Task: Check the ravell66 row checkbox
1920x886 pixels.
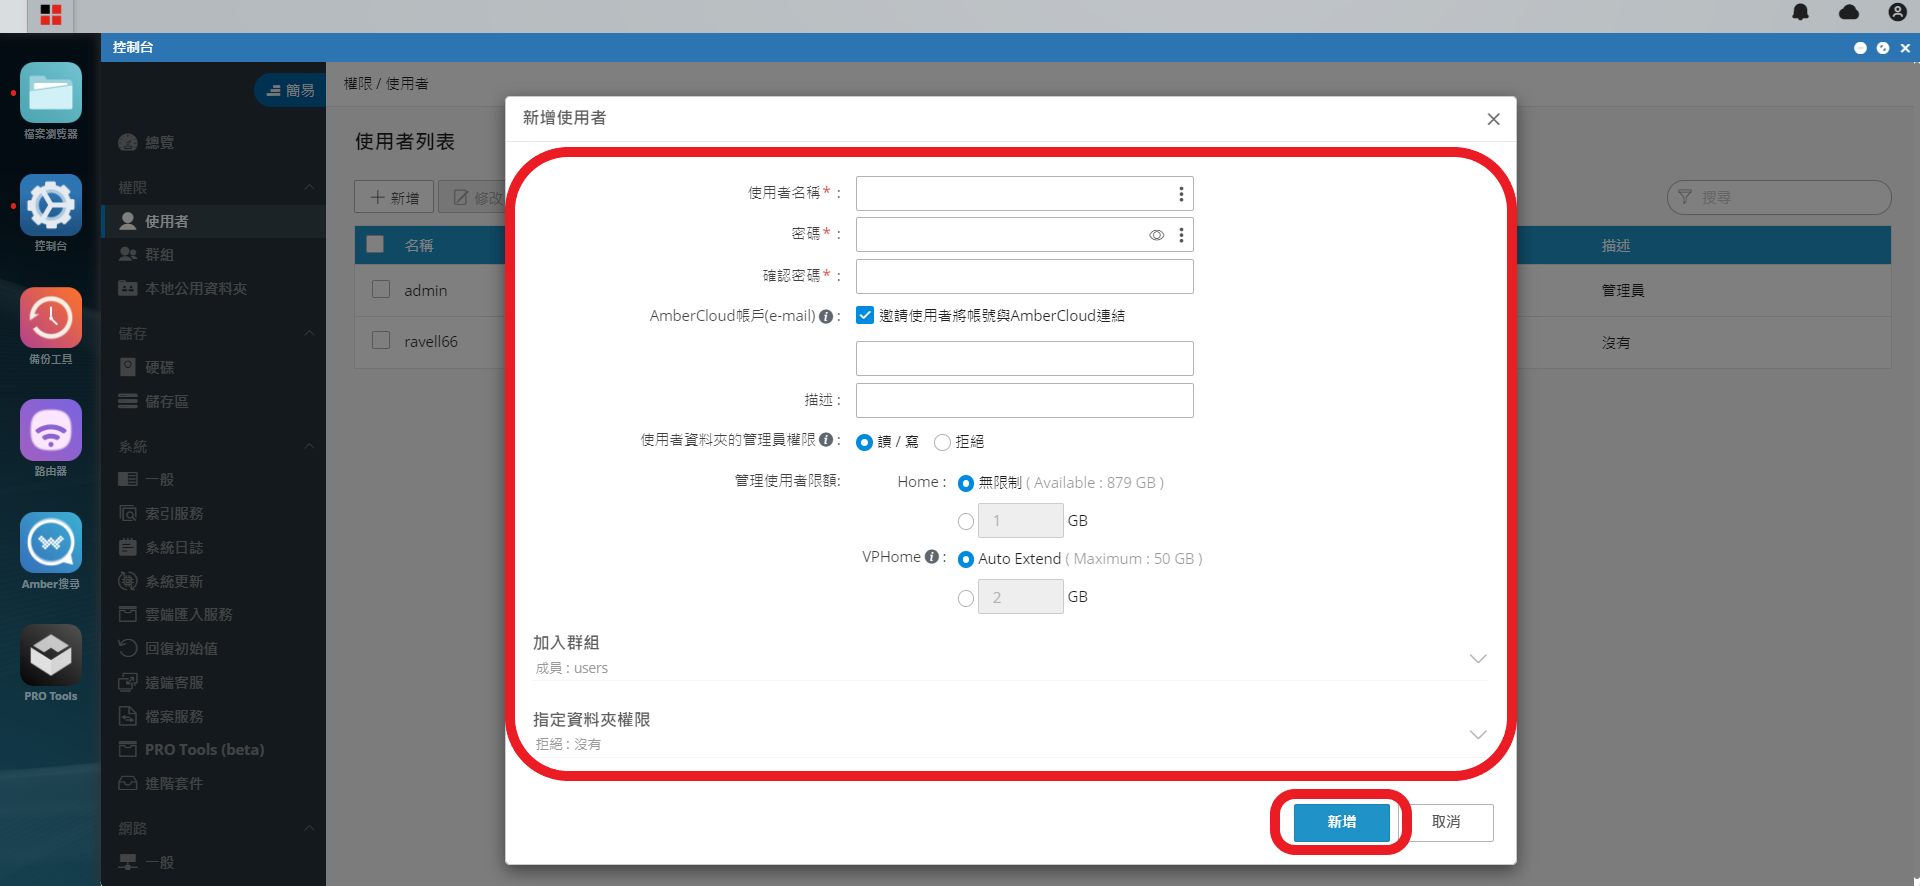Action: (381, 340)
